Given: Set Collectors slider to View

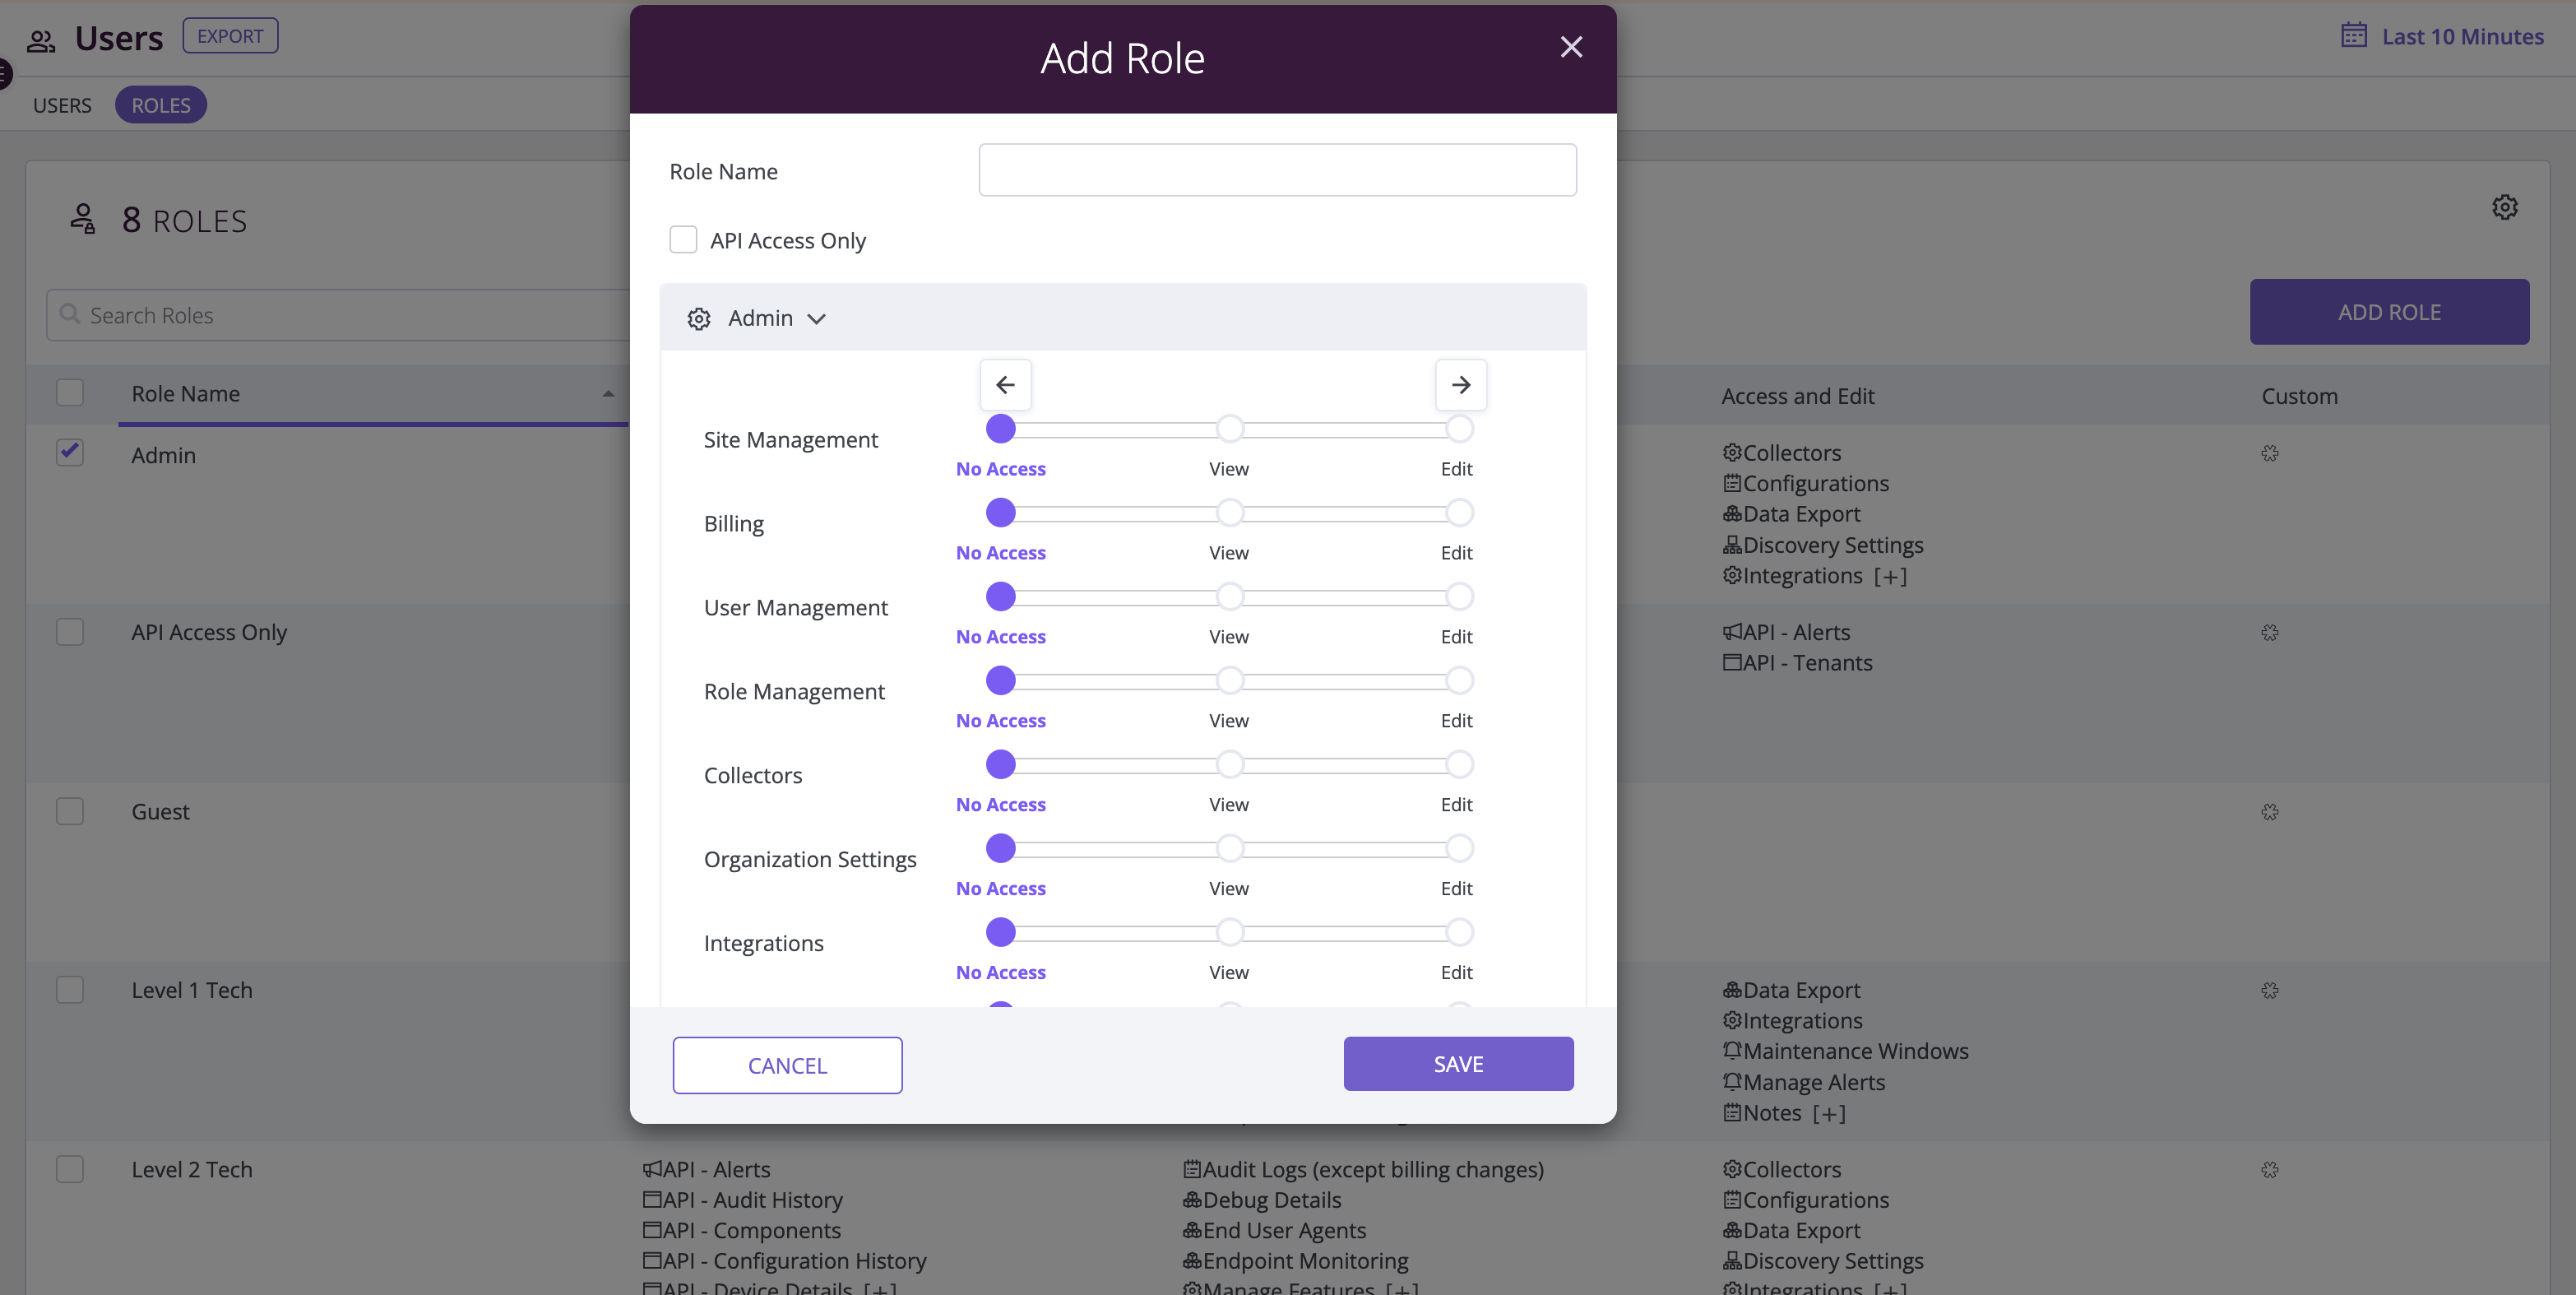Looking at the screenshot, I should click(1230, 765).
